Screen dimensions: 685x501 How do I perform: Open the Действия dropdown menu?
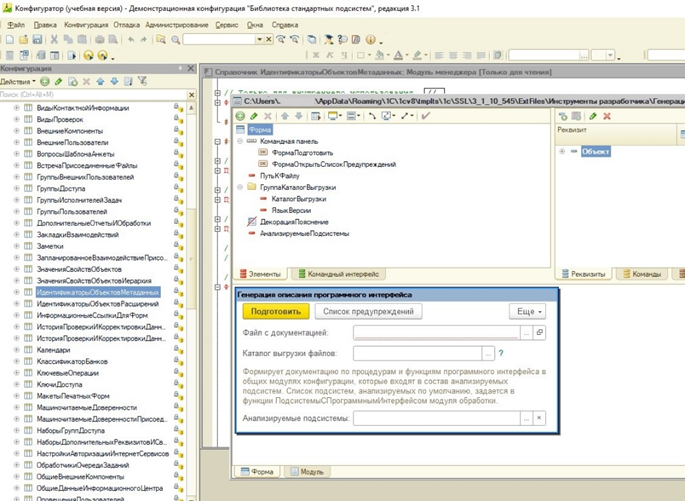coord(18,82)
